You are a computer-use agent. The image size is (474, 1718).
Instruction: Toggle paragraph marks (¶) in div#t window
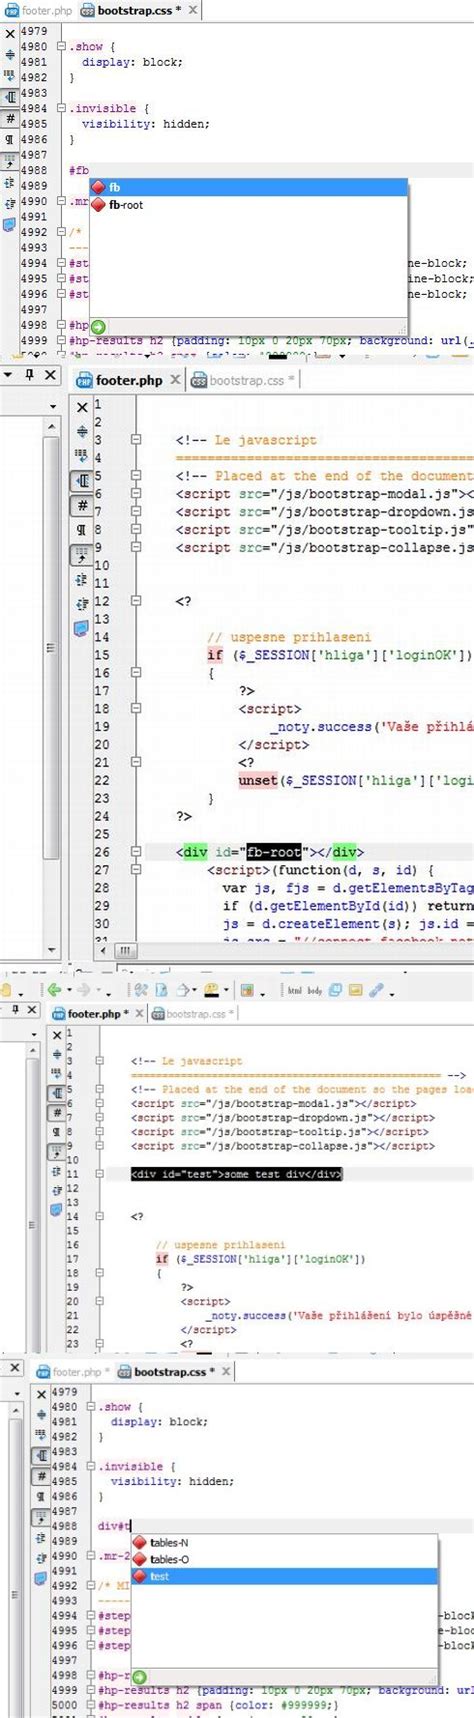(x=41, y=1497)
